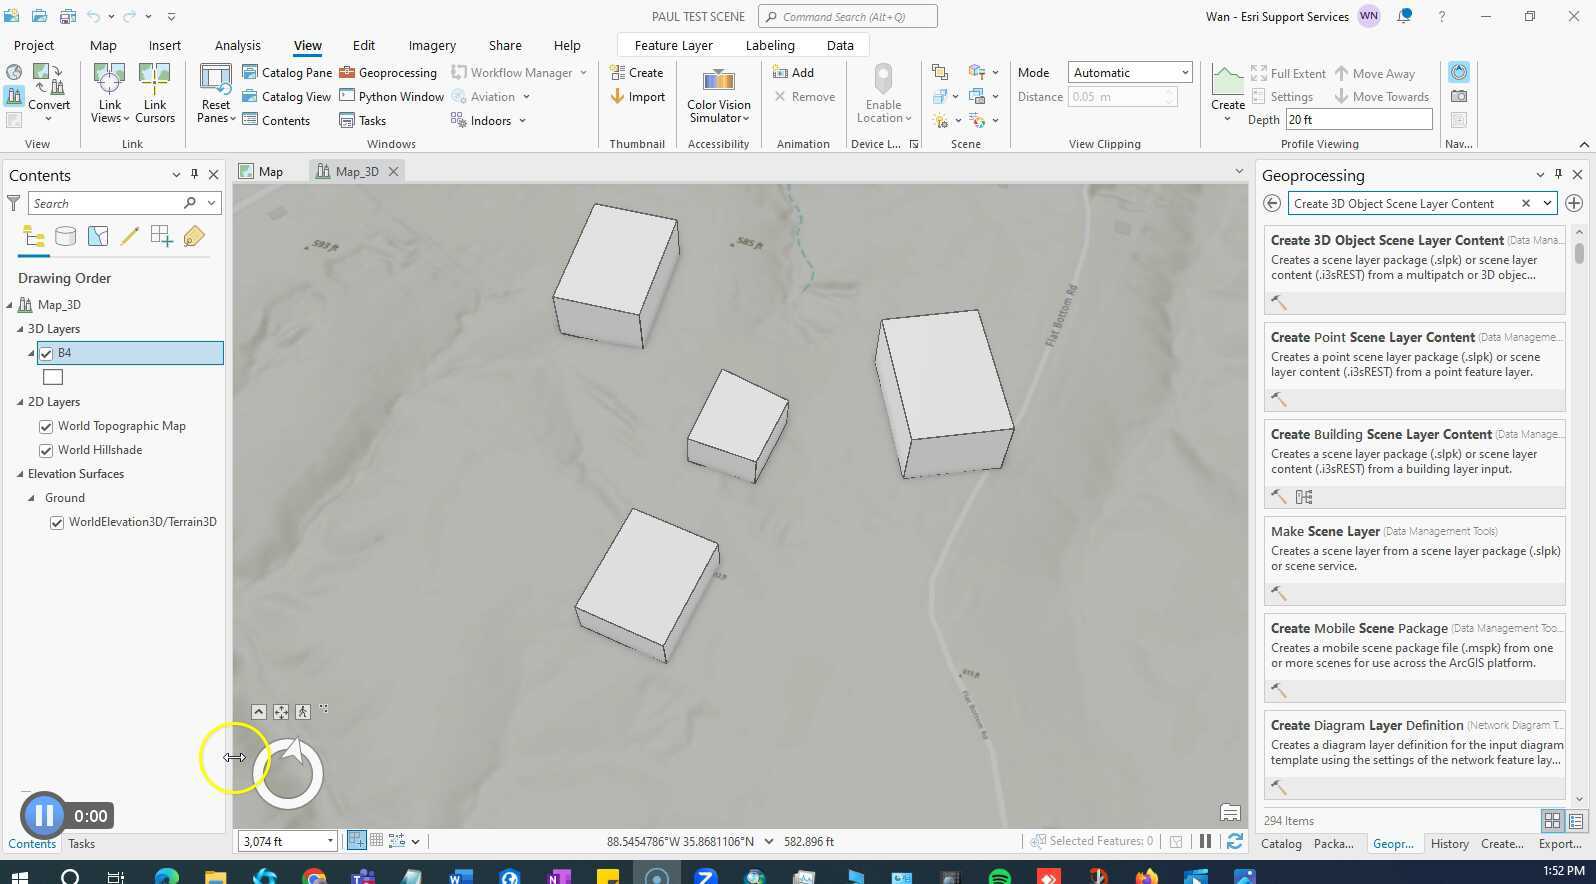The height and width of the screenshot is (884, 1596).
Task: Click the Reset Panes button
Action: [x=216, y=93]
